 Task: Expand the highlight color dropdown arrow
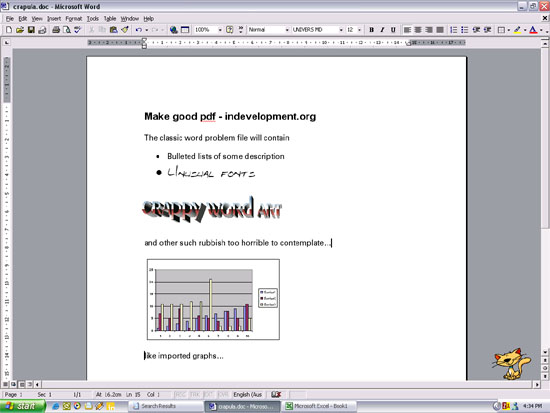[525, 30]
